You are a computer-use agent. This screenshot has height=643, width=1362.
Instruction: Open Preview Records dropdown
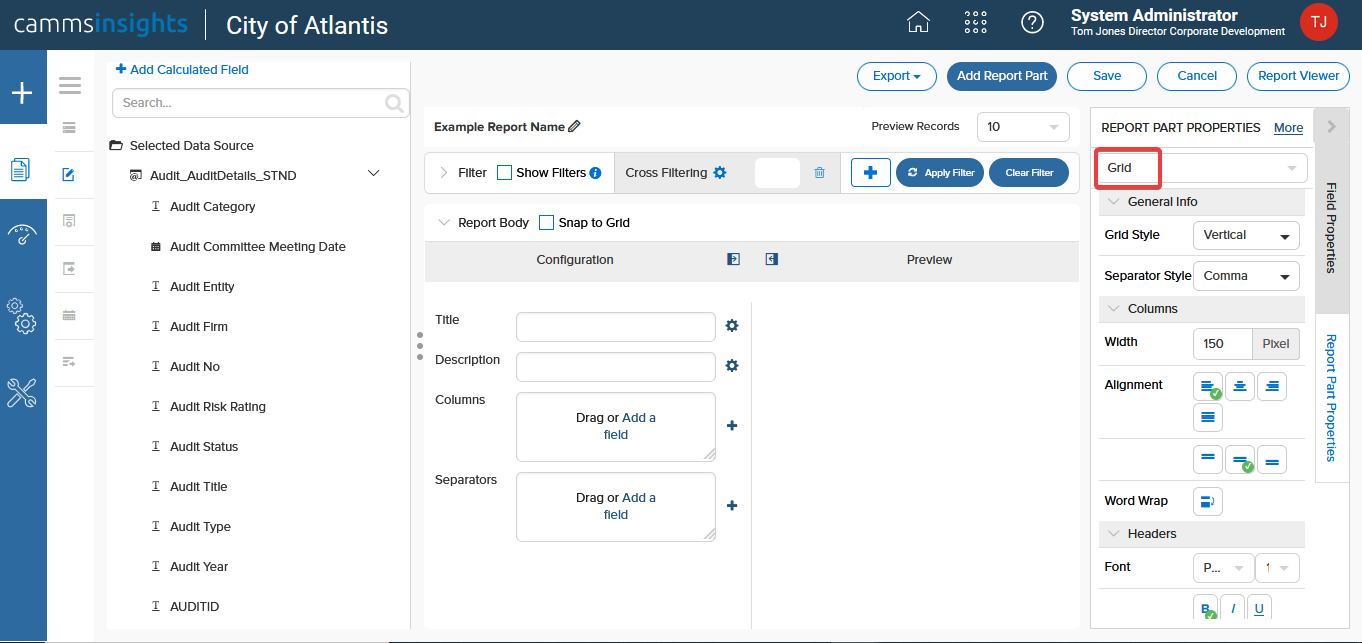1023,127
